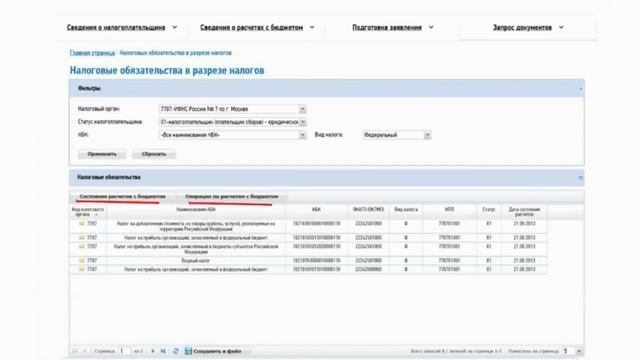640x360 pixels.
Task: Go to the previous page with pager icon
Action: pos(85,351)
